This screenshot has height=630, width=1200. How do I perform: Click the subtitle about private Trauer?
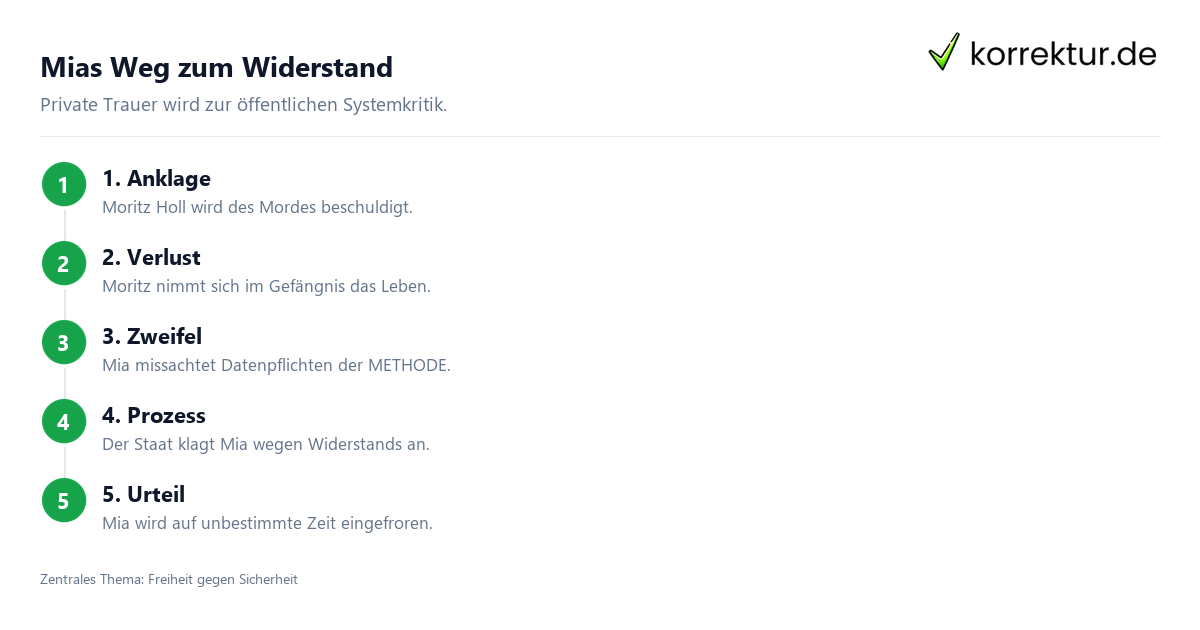(243, 105)
